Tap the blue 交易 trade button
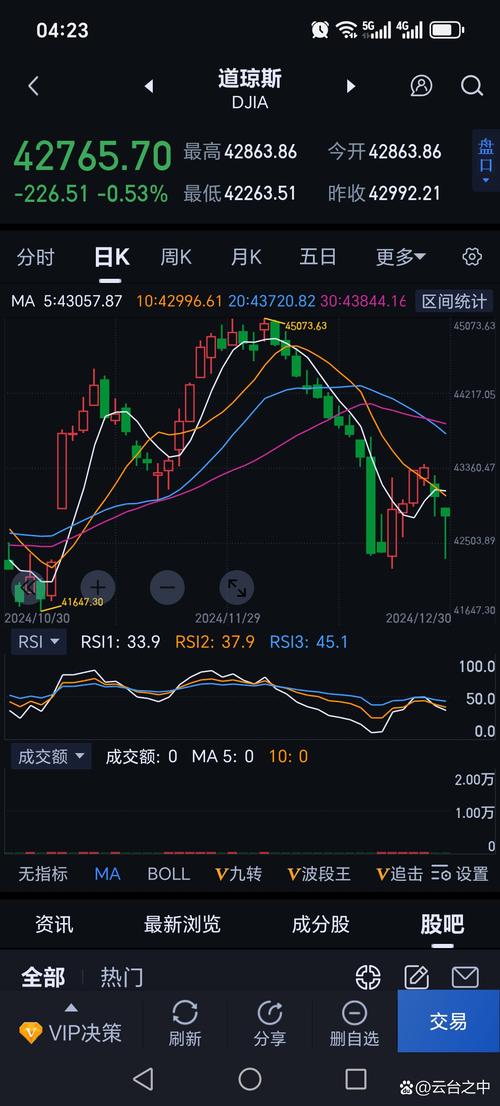The image size is (500, 1106). point(449,1021)
